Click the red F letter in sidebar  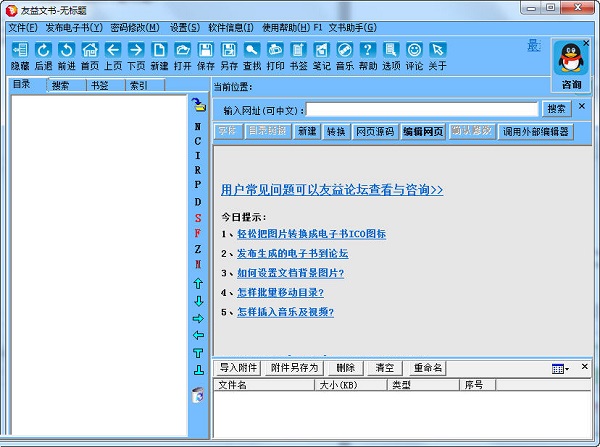197,233
